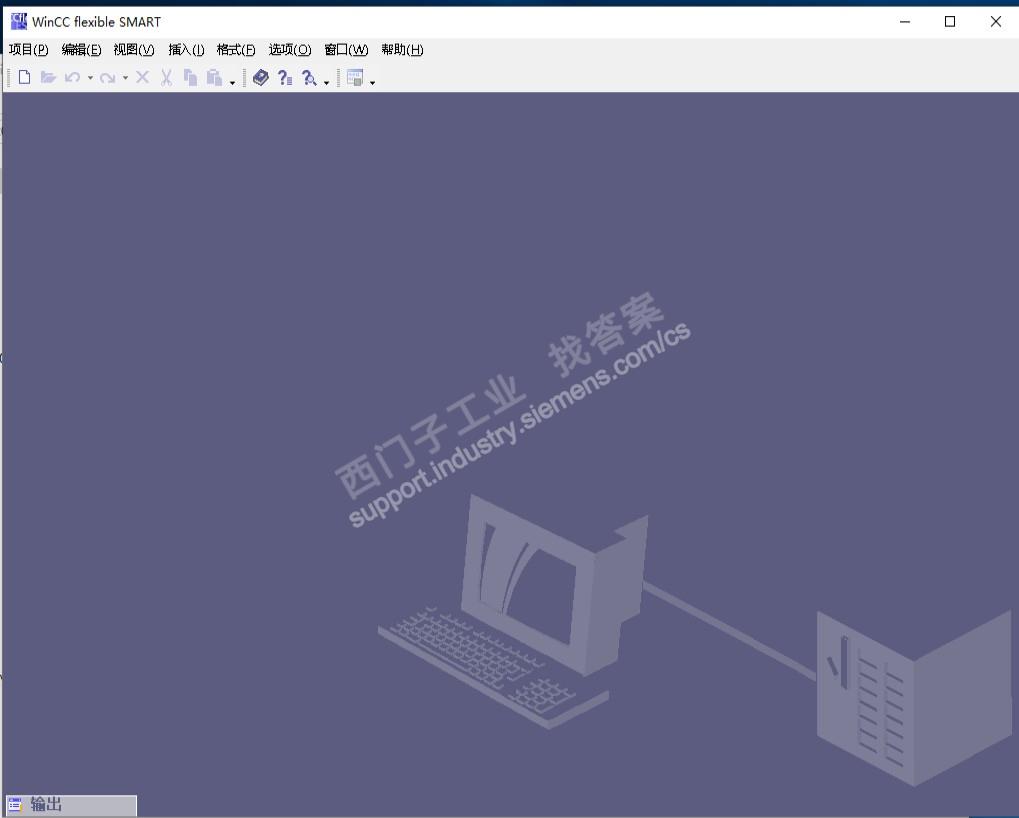Viewport: 1019px width, 818px height.
Task: Open the 项目(P) menu
Action: click(29, 49)
